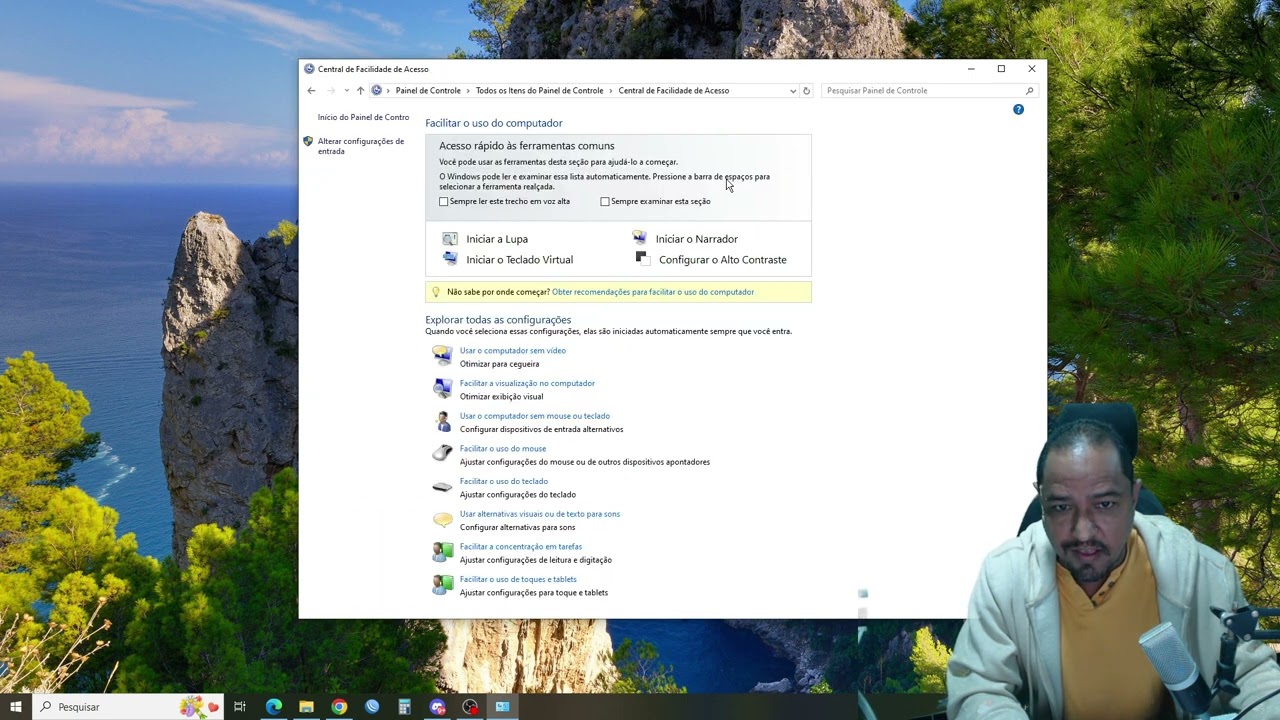Expand chevron after 'Painel de Controle' breadcrumb
Image resolution: width=1280 pixels, height=720 pixels.
pos(468,91)
